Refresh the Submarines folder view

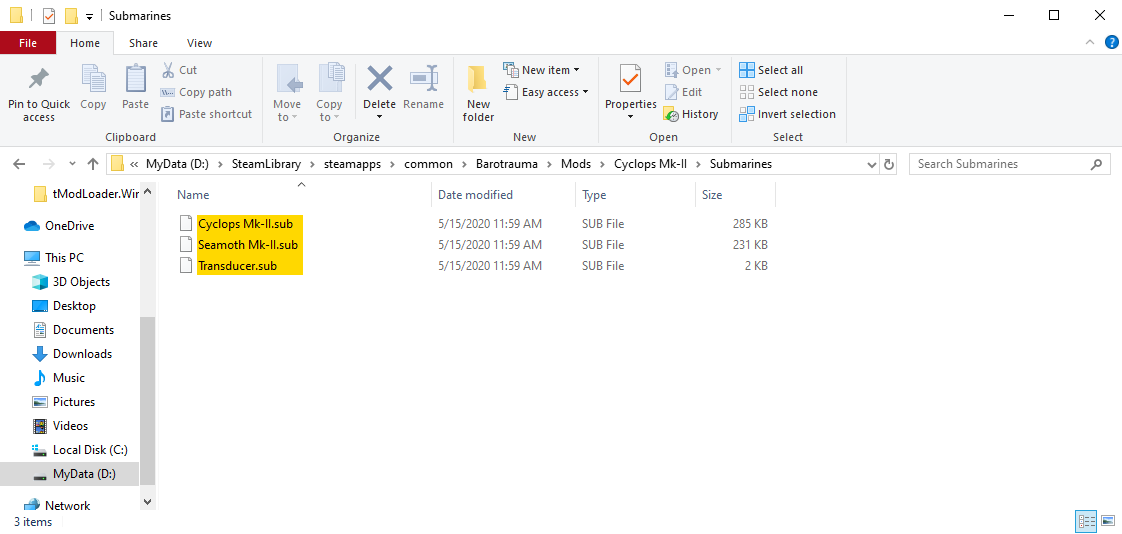(x=890, y=164)
